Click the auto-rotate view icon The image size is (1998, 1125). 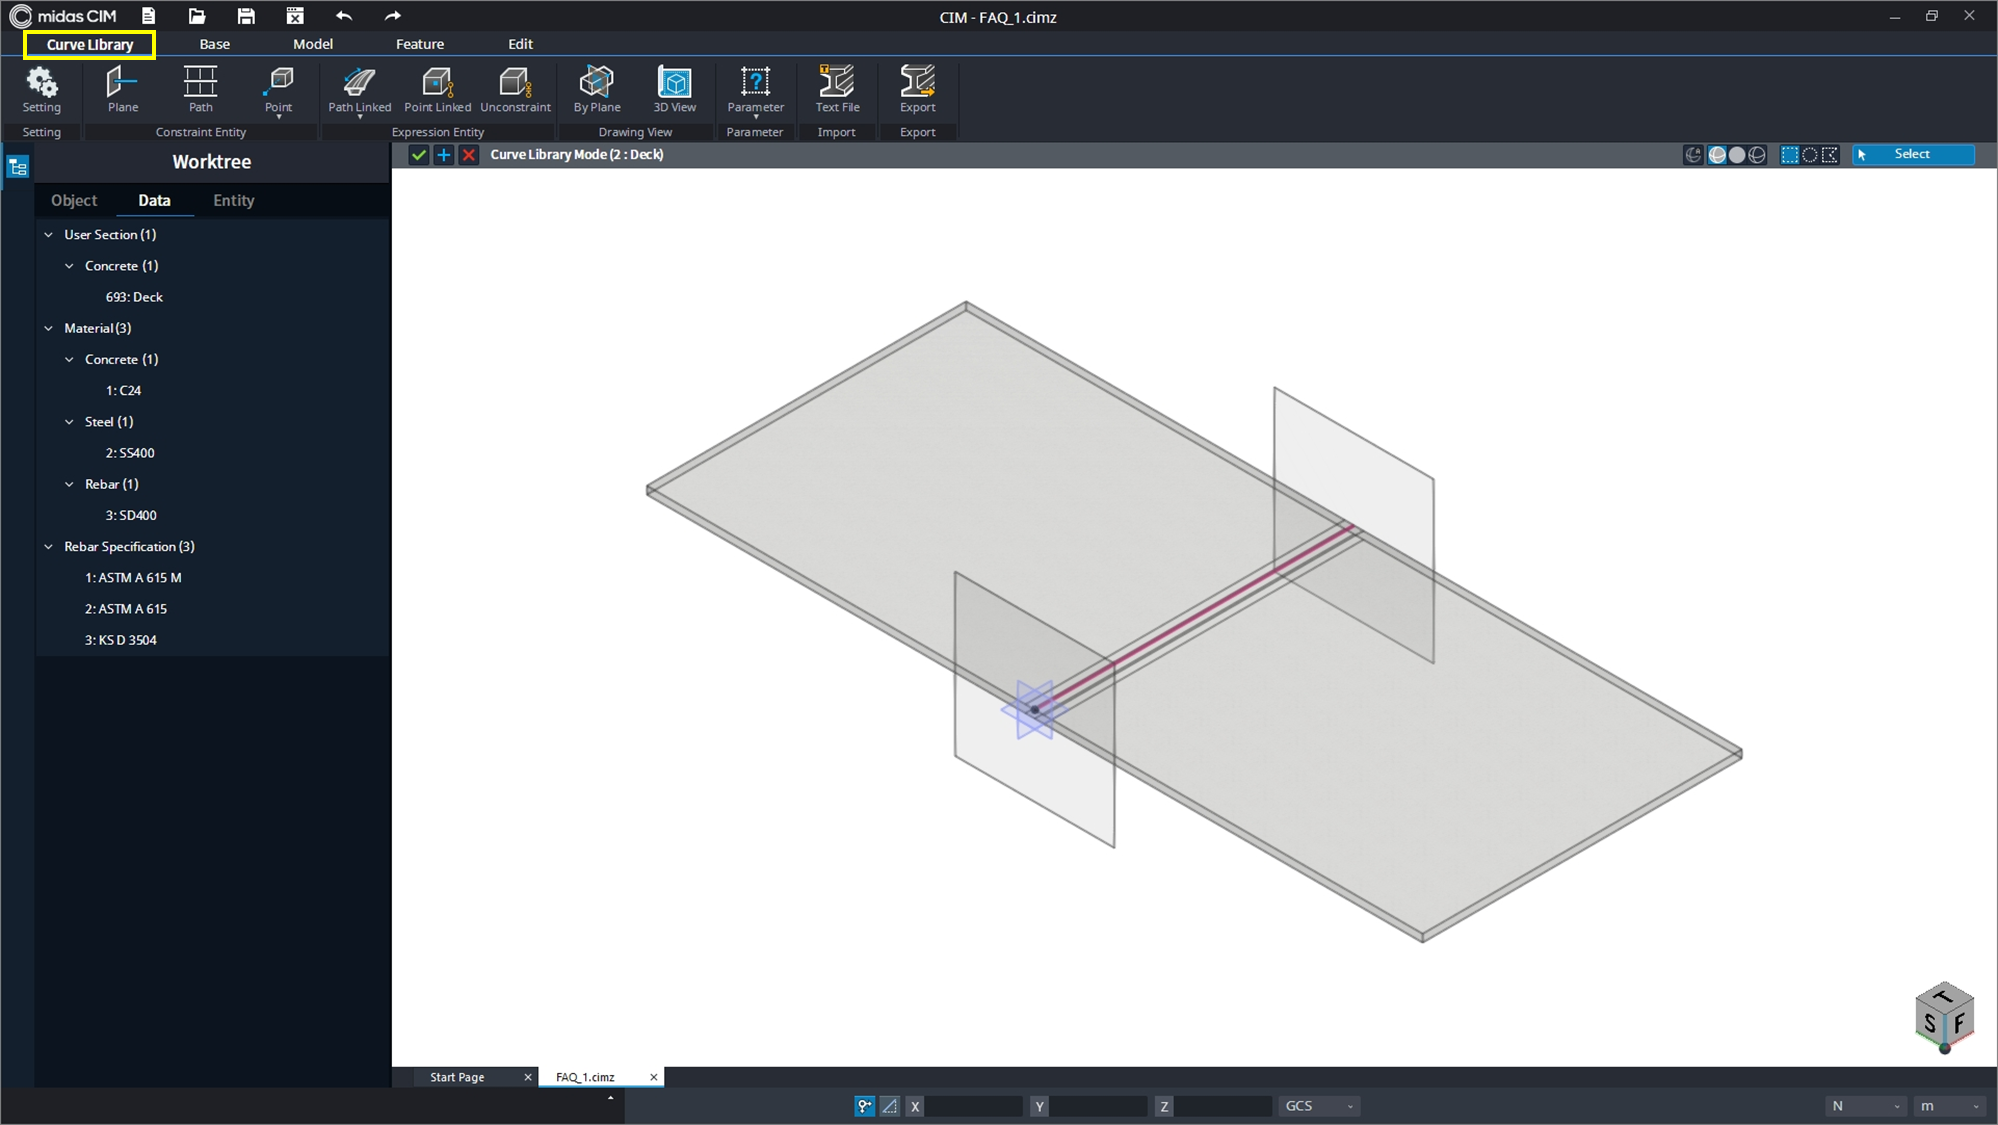[x=1693, y=155]
